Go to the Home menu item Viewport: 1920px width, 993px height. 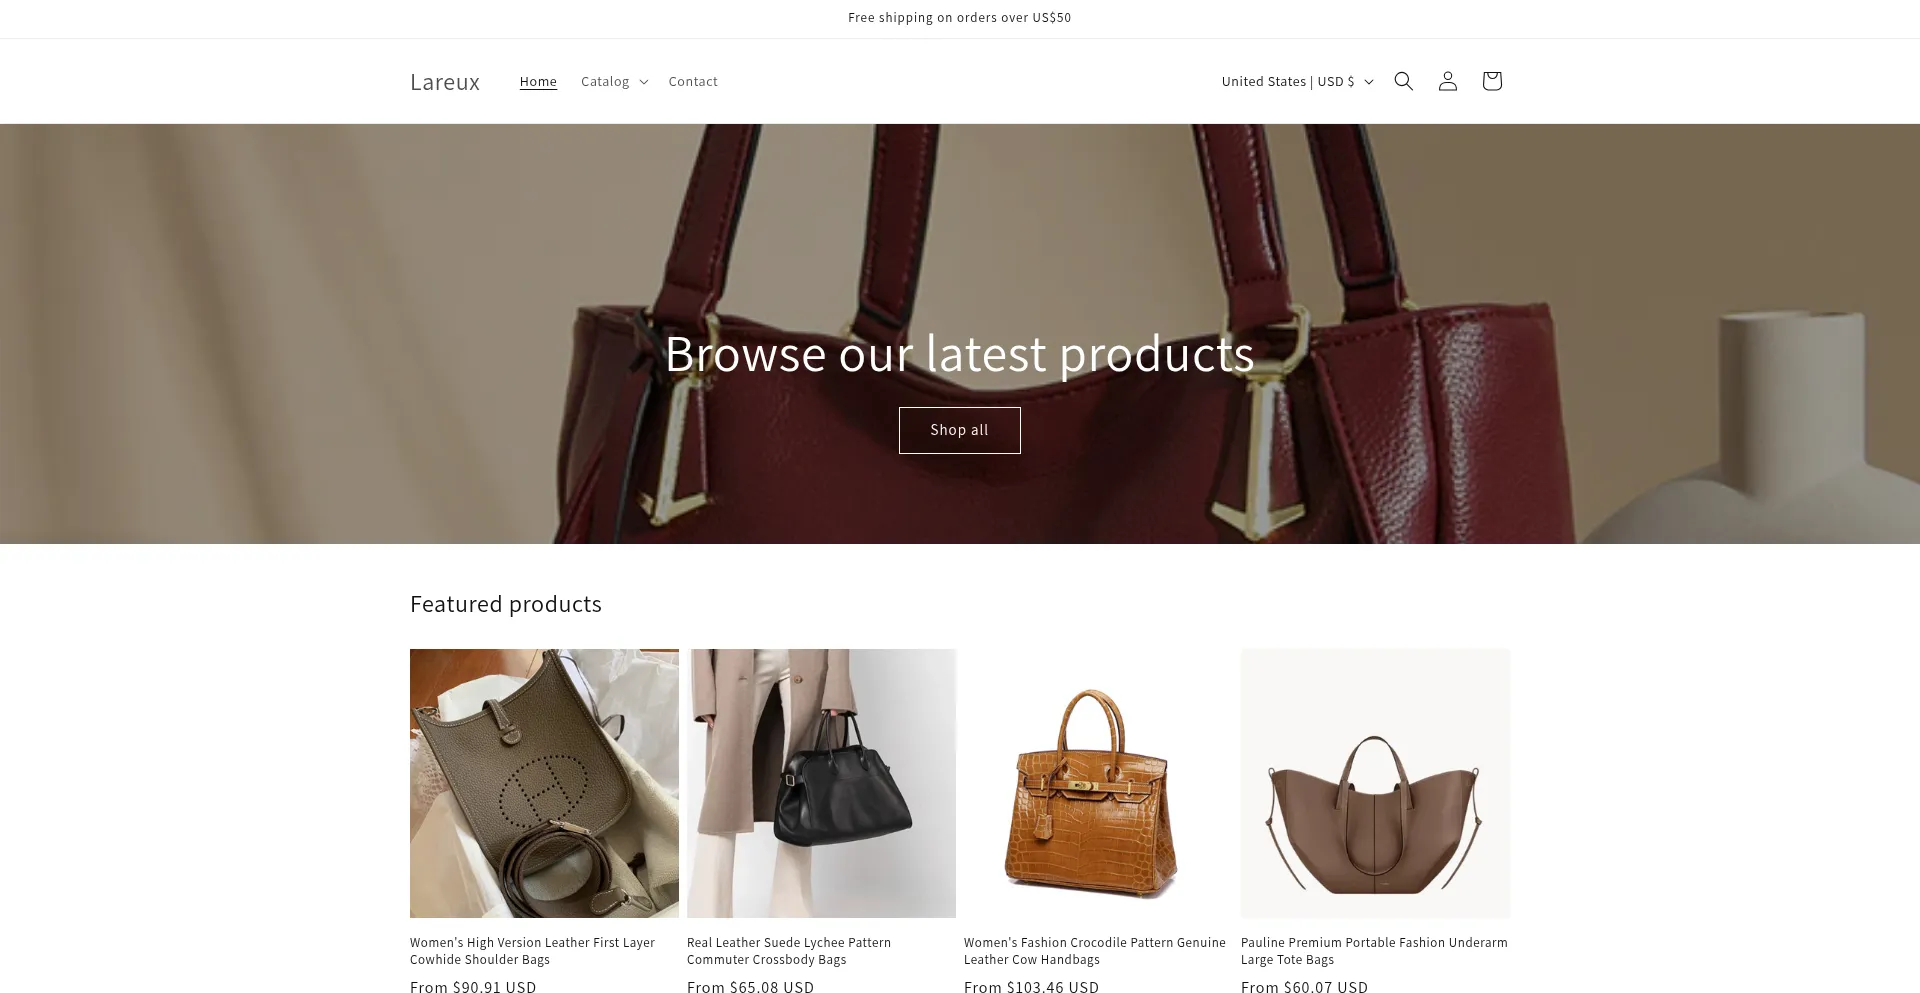point(538,81)
